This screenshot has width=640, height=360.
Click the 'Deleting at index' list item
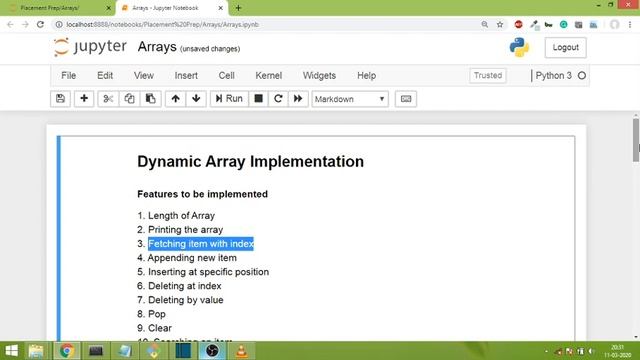[x=184, y=286]
